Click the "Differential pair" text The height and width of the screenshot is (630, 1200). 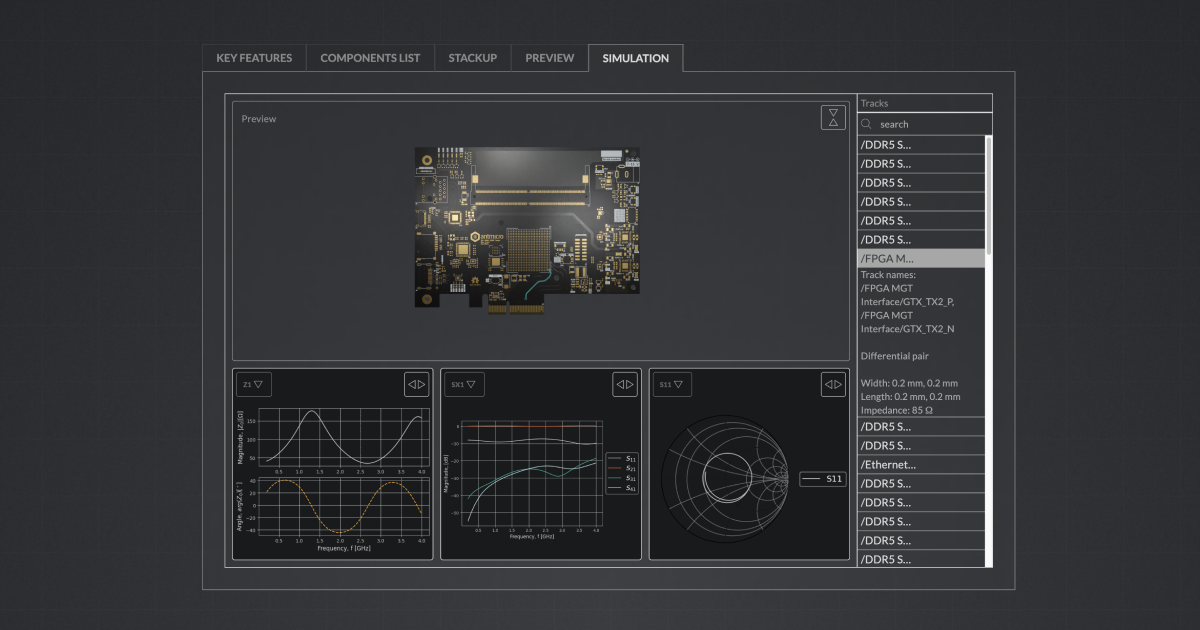[x=896, y=355]
